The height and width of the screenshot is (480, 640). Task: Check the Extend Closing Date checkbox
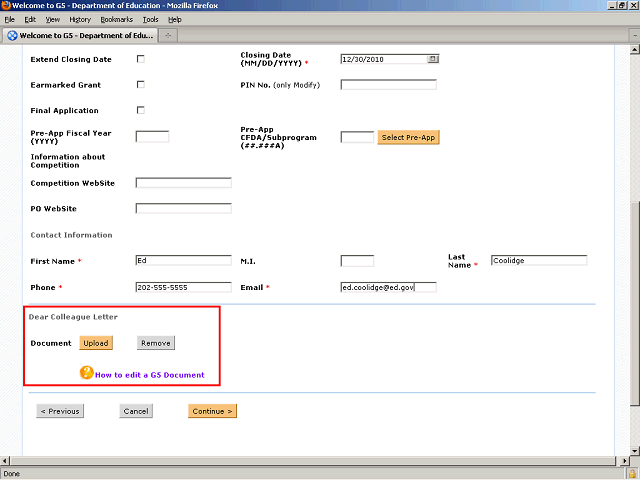point(141,59)
